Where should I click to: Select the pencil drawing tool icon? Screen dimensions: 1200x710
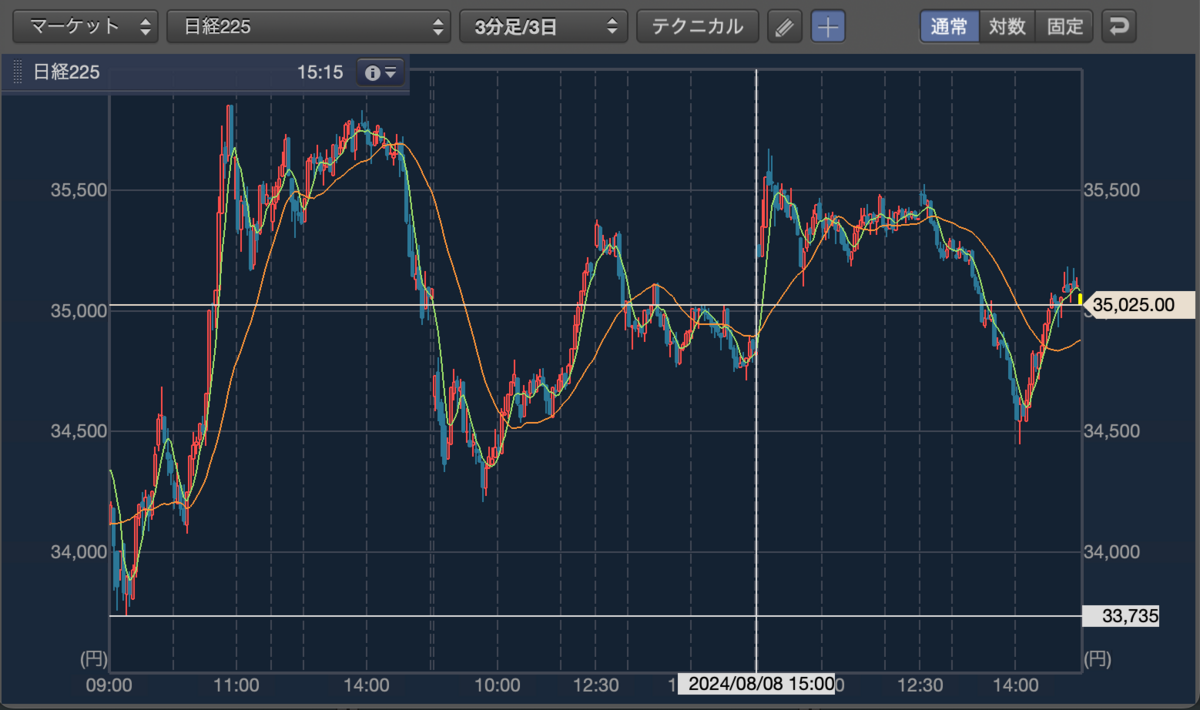tap(785, 27)
